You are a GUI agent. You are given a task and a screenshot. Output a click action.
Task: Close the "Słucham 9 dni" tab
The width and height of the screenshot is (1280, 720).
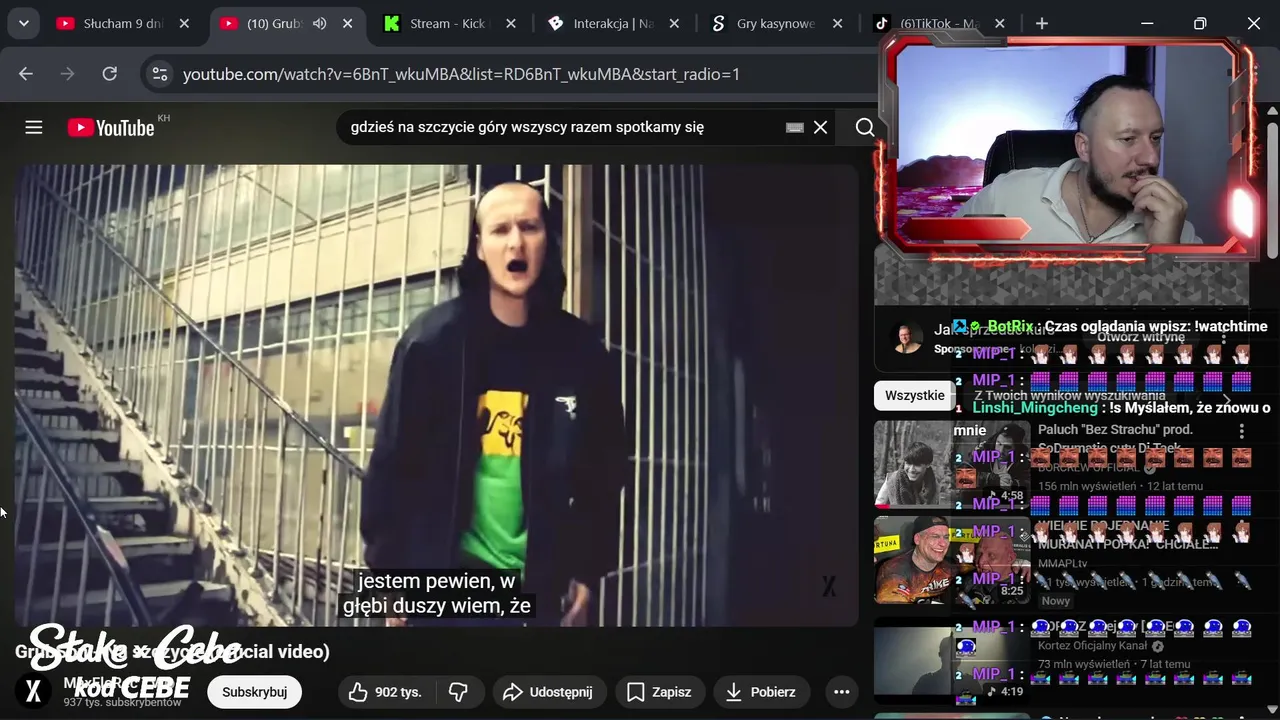(184, 23)
